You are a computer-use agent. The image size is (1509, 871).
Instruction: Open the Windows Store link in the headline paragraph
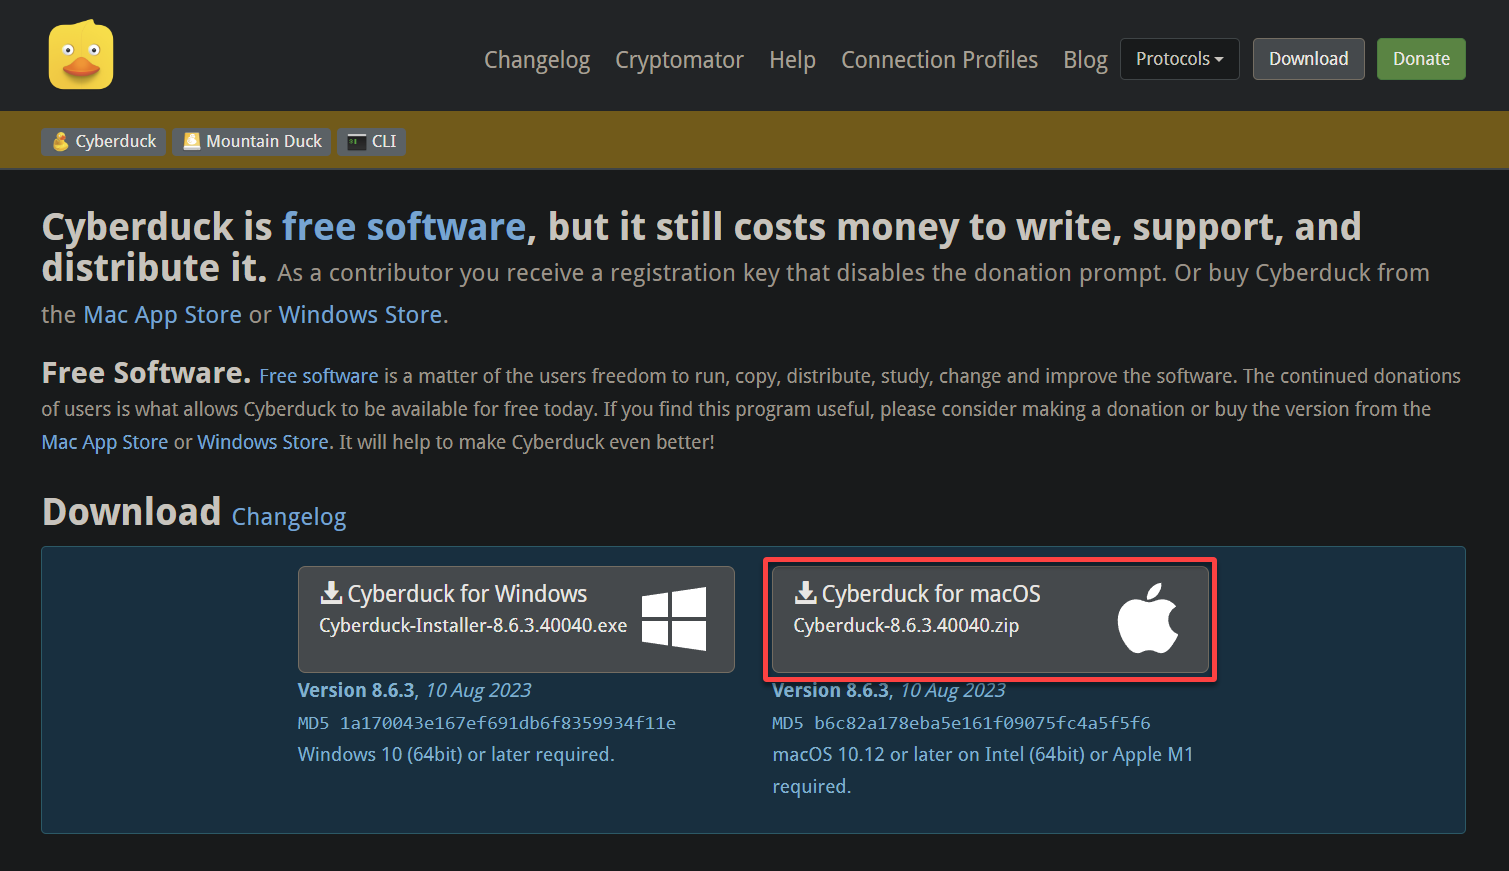tap(360, 315)
